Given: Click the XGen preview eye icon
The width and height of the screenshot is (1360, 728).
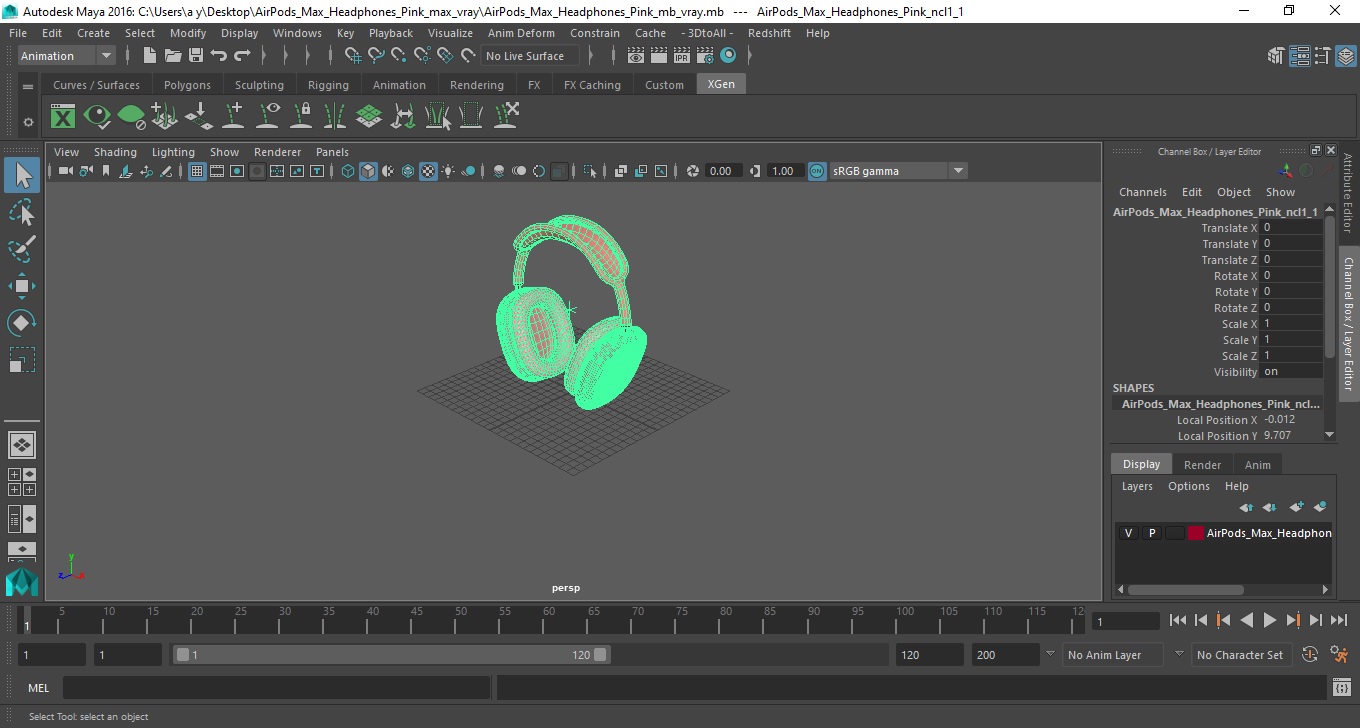Looking at the screenshot, I should [x=97, y=117].
